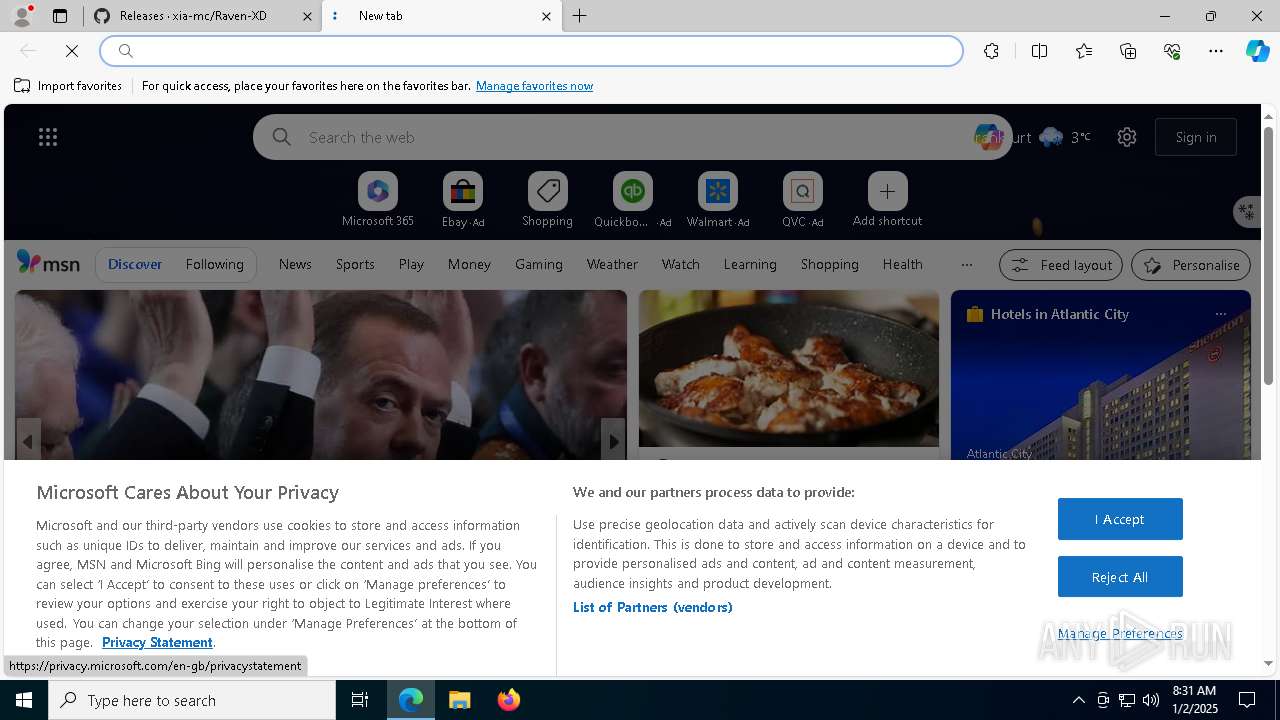Open the Shopping category in MSN nav
The height and width of the screenshot is (720, 1280).
coord(829,264)
